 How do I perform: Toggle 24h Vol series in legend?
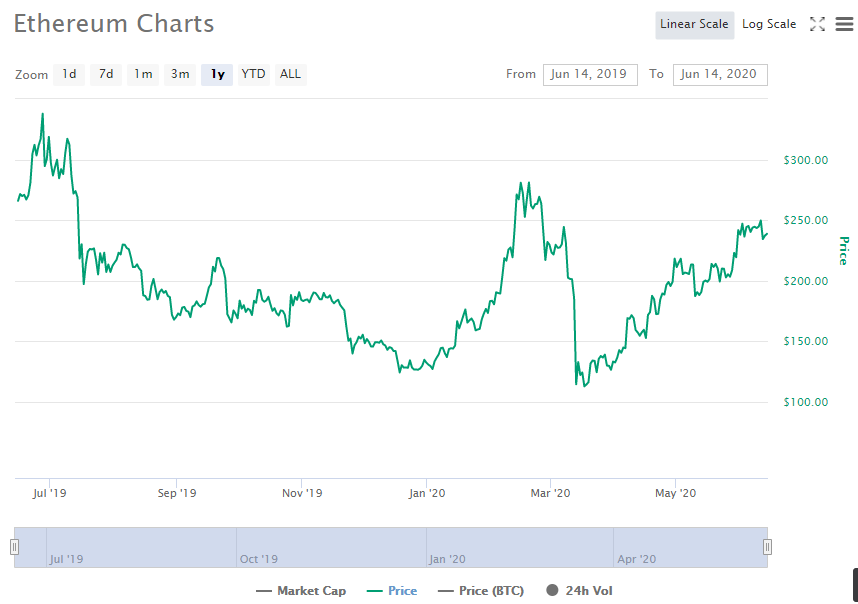(579, 591)
